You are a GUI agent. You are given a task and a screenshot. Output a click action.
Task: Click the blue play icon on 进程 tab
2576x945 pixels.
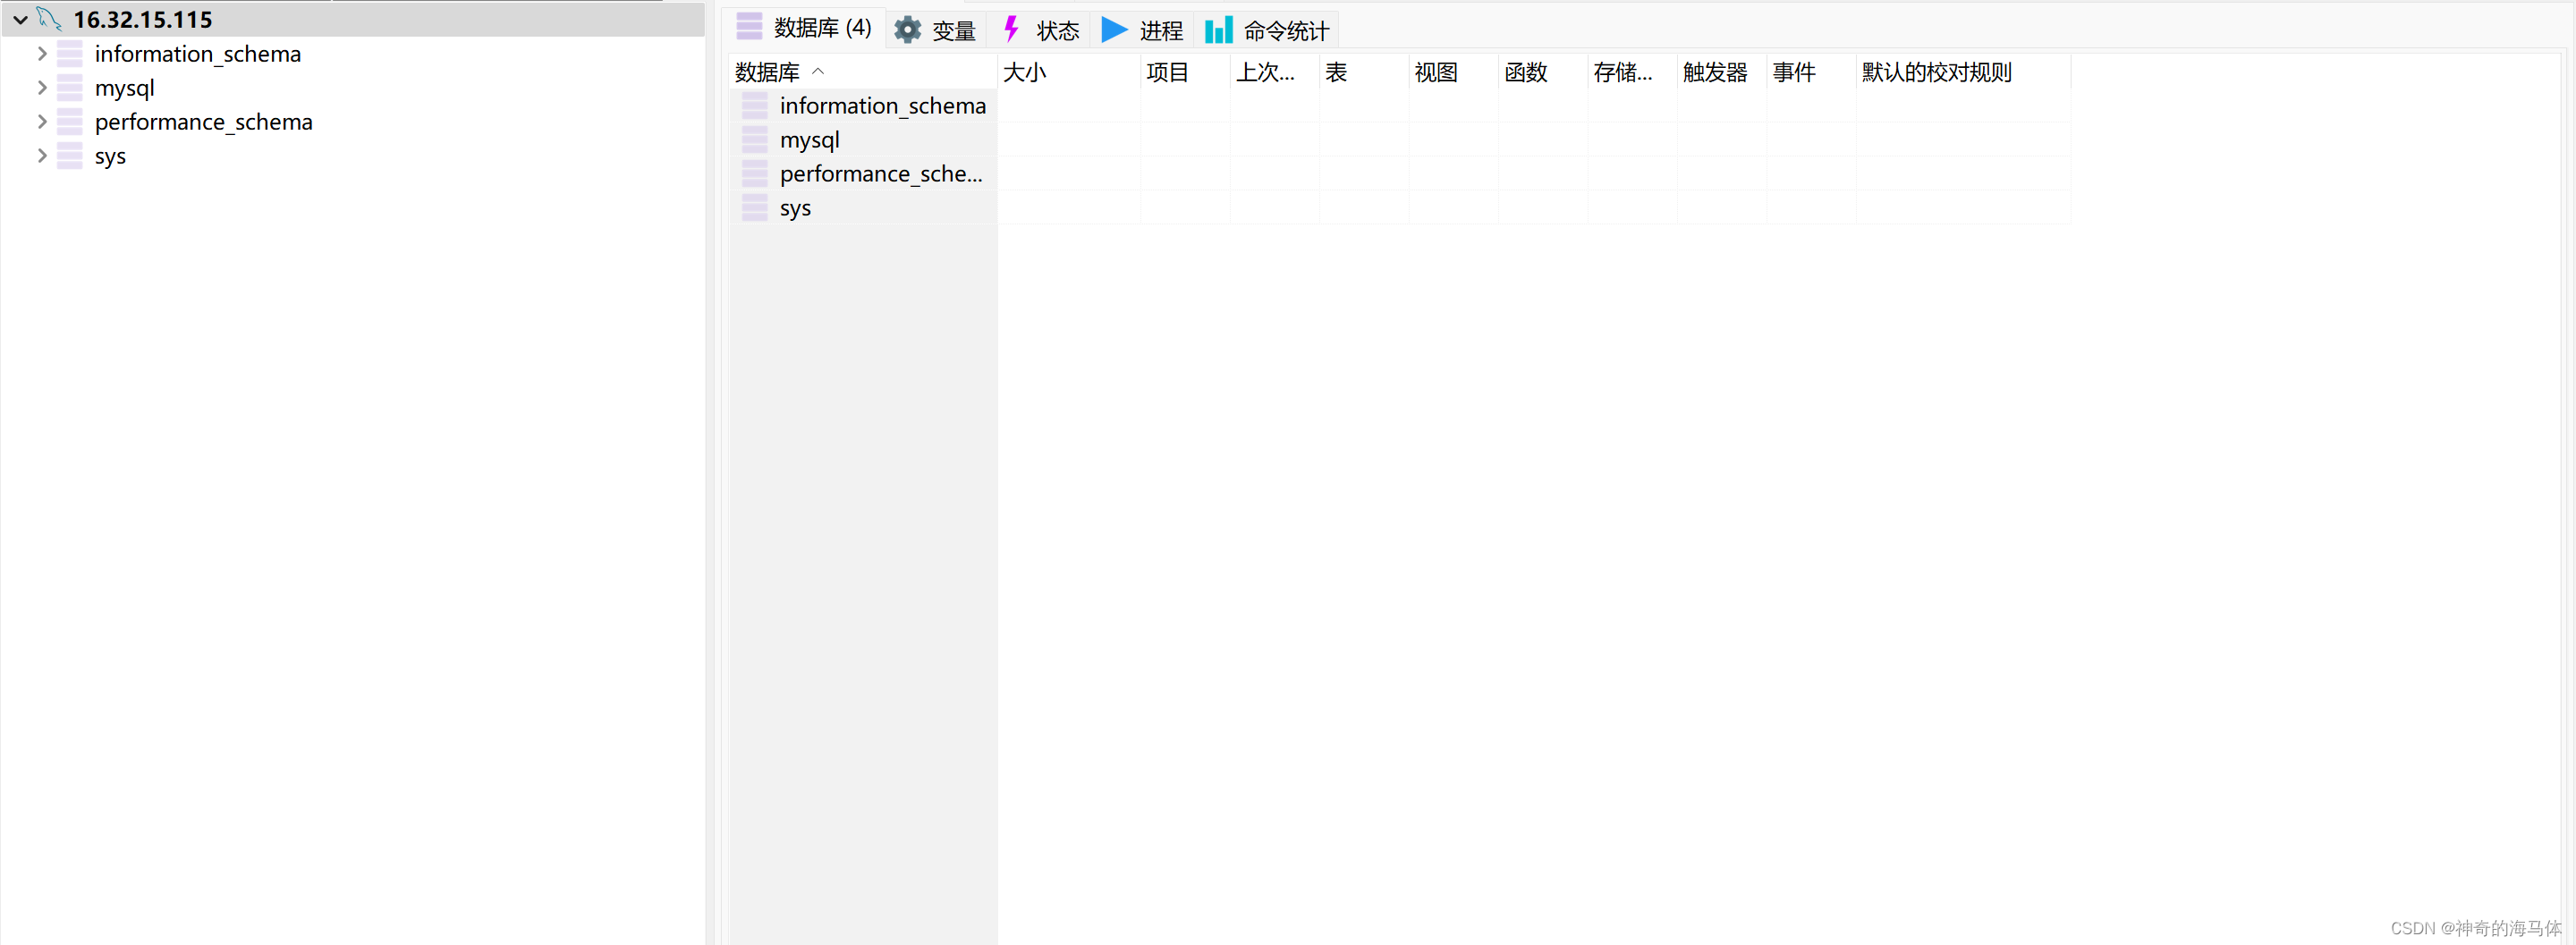1114,30
